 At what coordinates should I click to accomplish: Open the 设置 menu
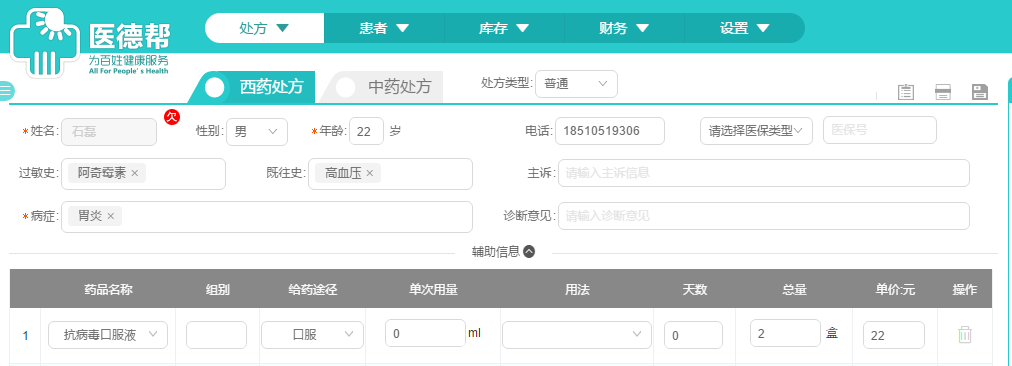click(745, 28)
